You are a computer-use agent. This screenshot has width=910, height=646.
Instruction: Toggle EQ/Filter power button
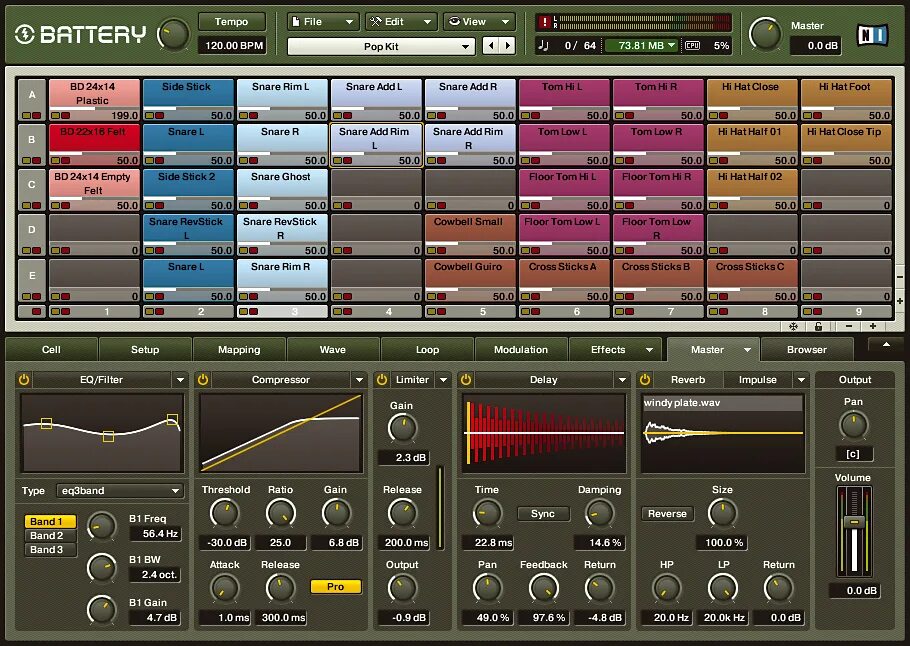[24, 380]
